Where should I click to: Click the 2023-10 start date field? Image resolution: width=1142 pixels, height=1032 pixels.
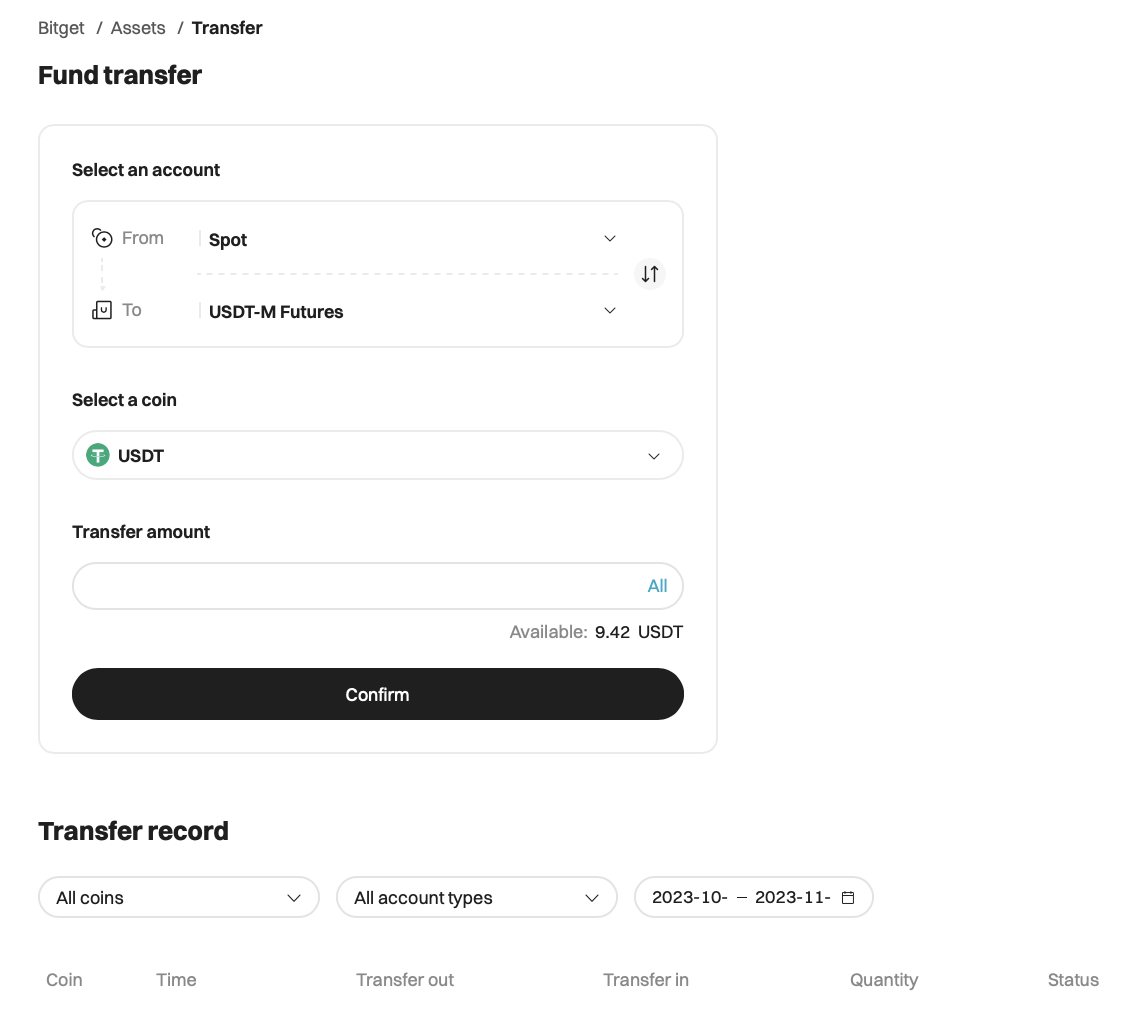pyautogui.click(x=689, y=898)
